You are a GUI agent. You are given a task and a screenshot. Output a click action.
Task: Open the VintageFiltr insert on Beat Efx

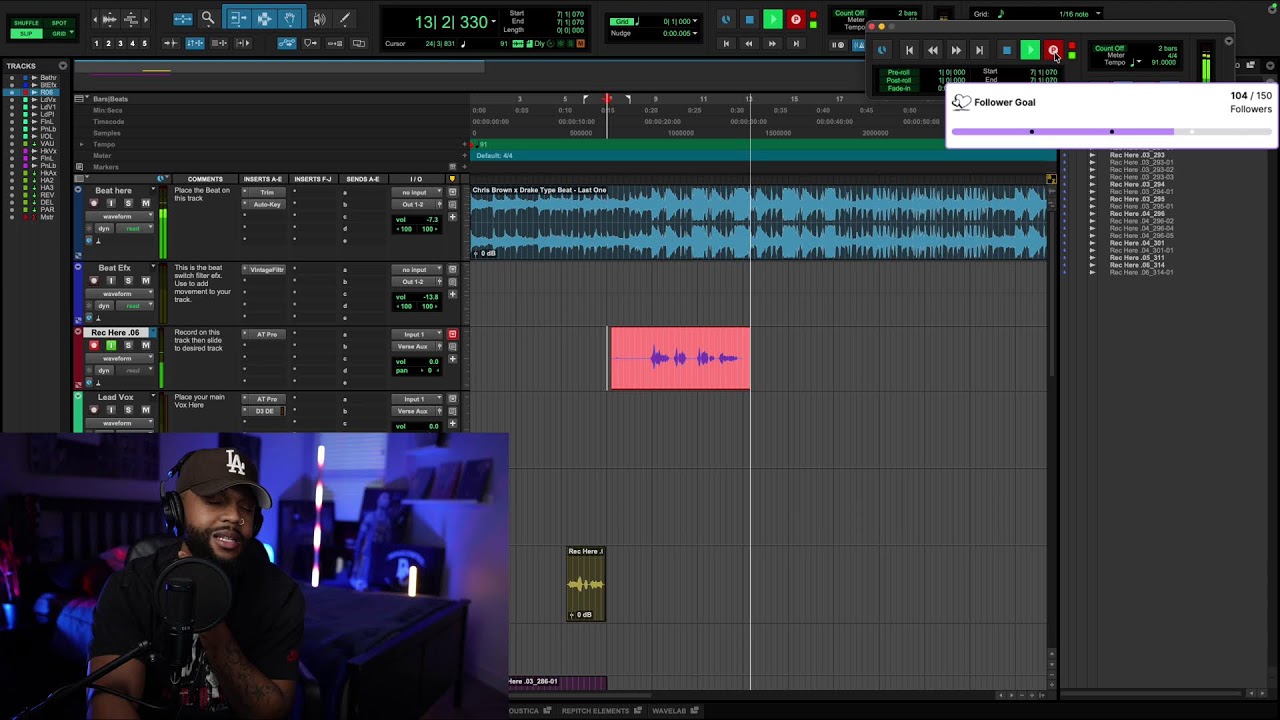click(x=267, y=270)
